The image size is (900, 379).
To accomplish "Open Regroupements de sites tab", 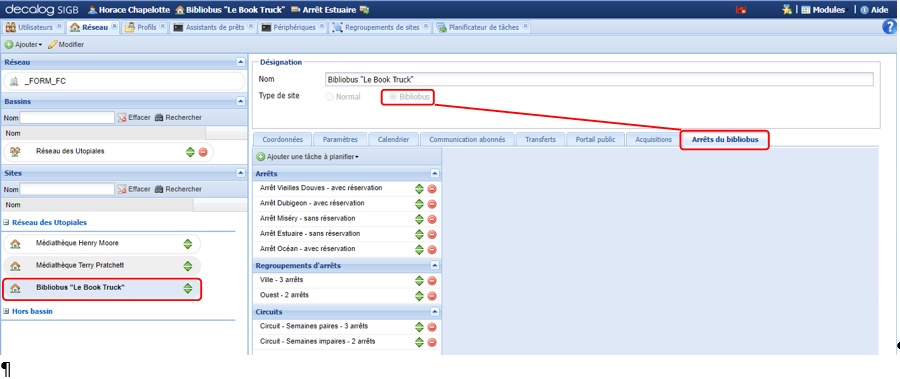I will click(381, 27).
